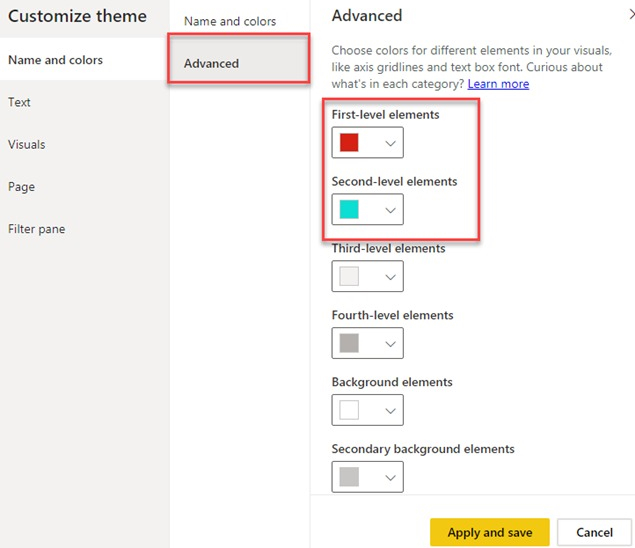Open the Text settings category
Viewport: 635px width, 548px height.
pyautogui.click(x=20, y=102)
